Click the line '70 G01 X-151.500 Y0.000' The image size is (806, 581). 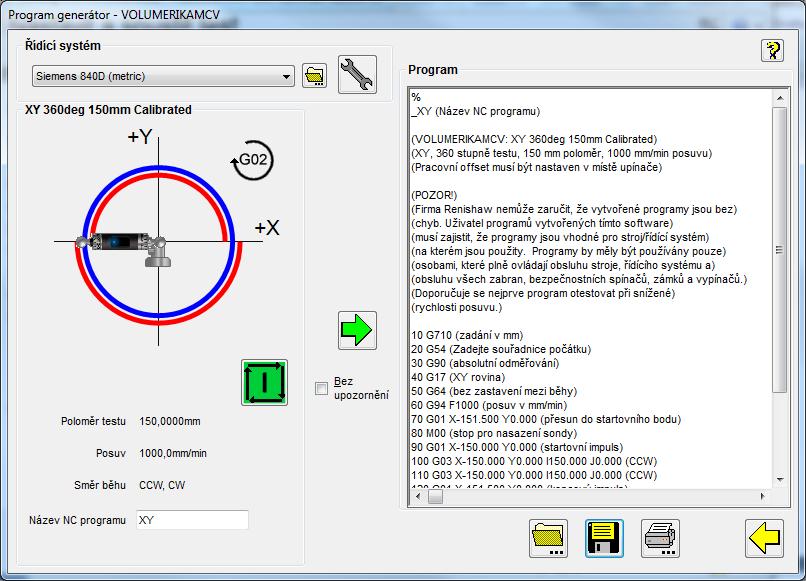(x=546, y=419)
